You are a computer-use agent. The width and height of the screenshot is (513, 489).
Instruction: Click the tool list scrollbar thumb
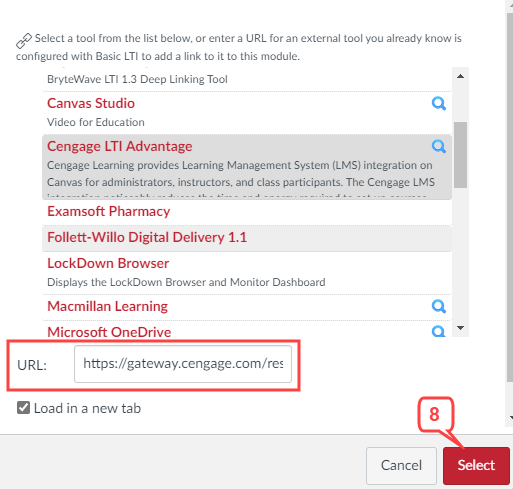click(x=461, y=155)
